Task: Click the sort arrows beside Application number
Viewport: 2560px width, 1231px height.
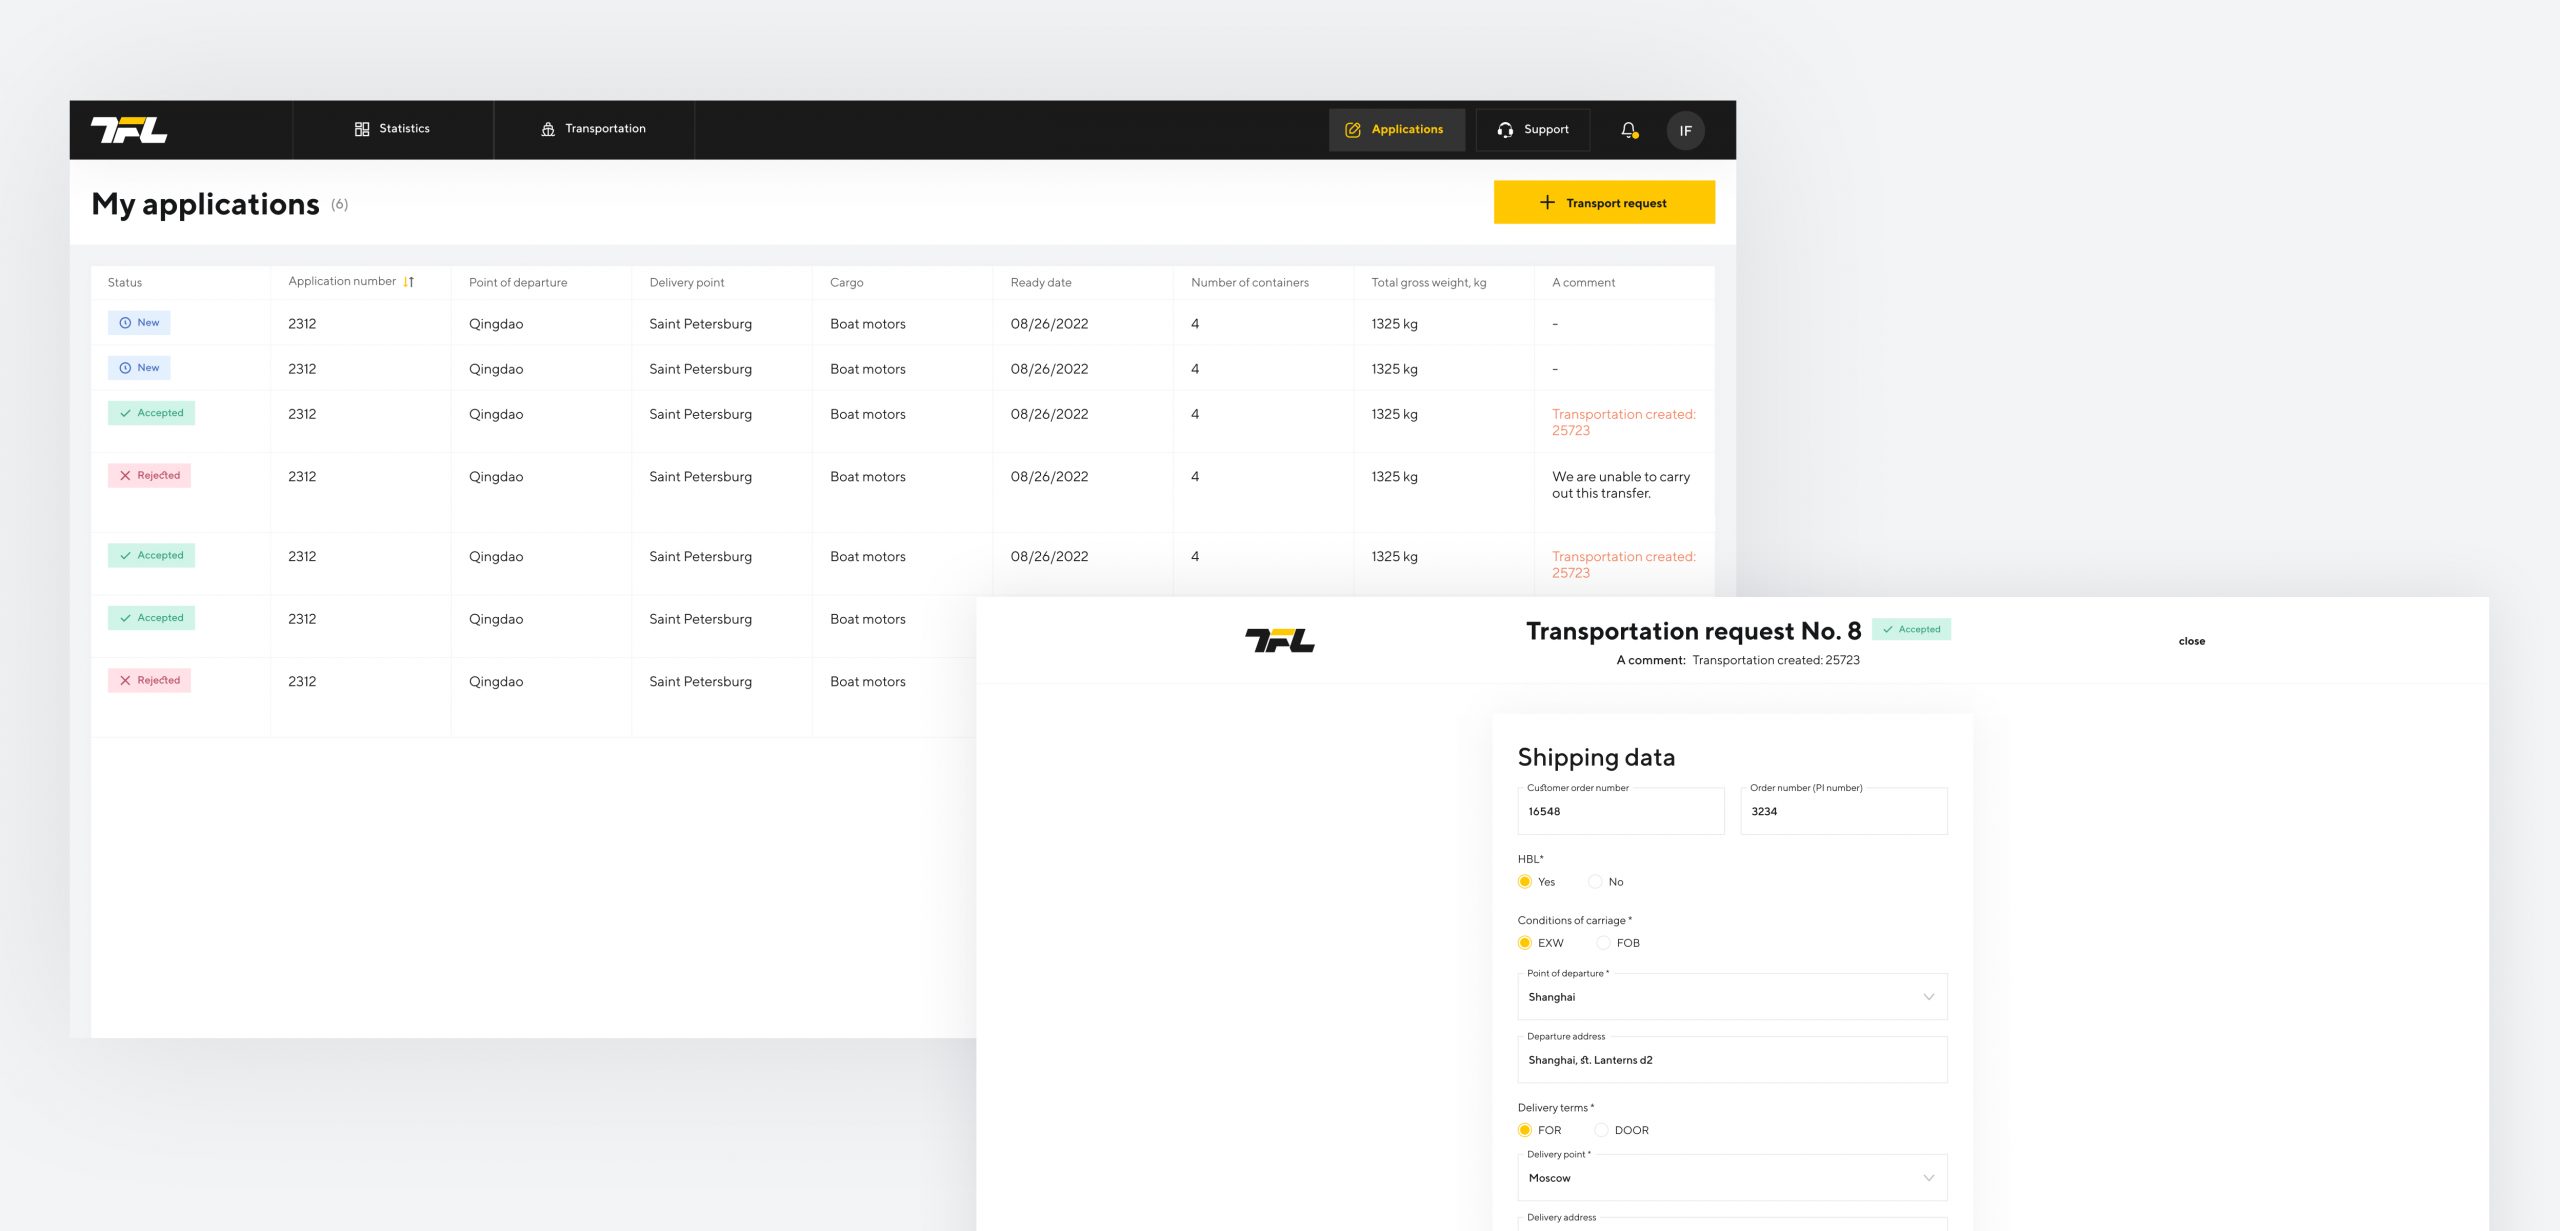Action: click(x=409, y=282)
